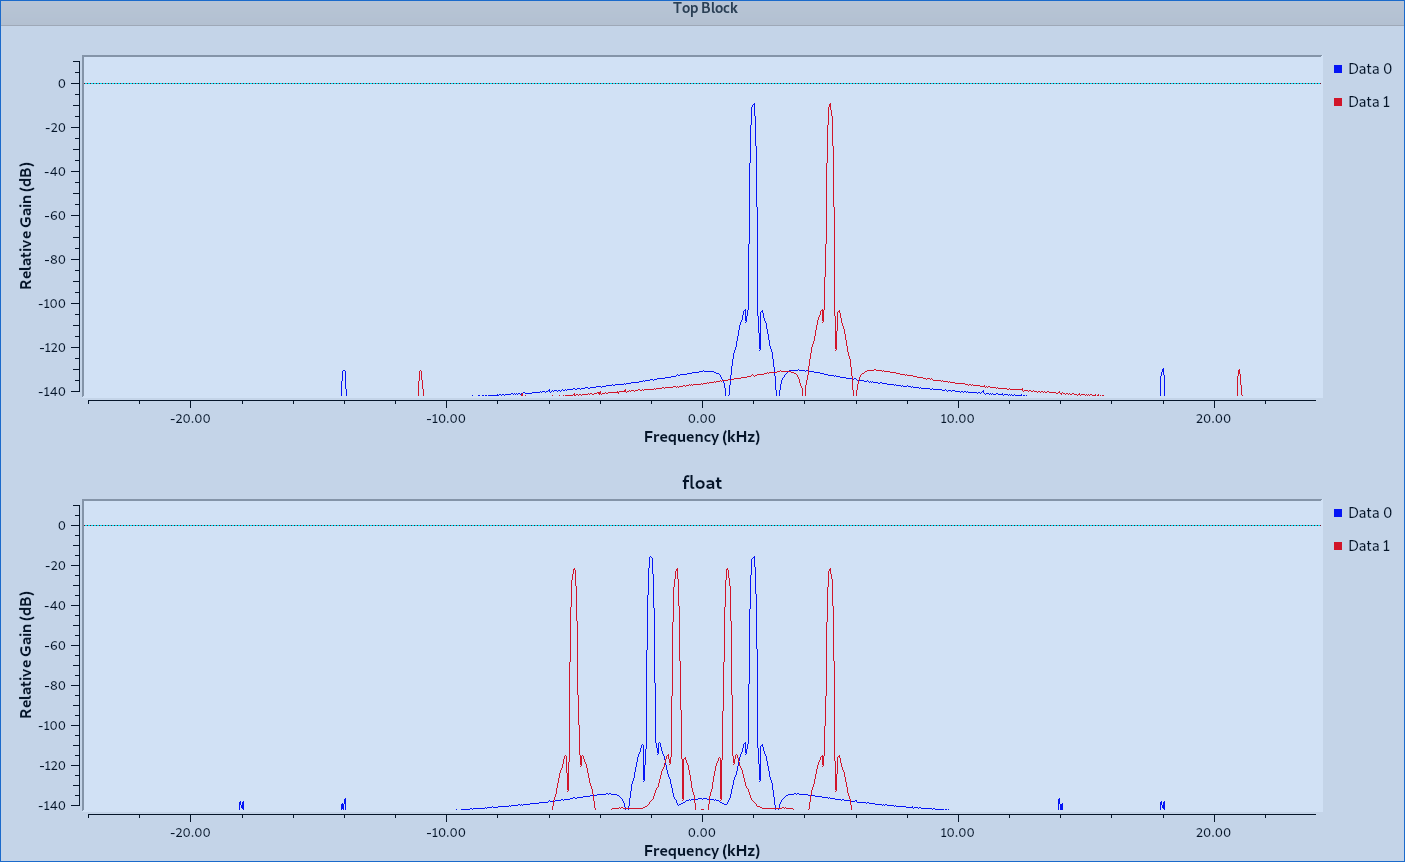Click the float plot Relative Gain (dB) label

tap(26, 654)
